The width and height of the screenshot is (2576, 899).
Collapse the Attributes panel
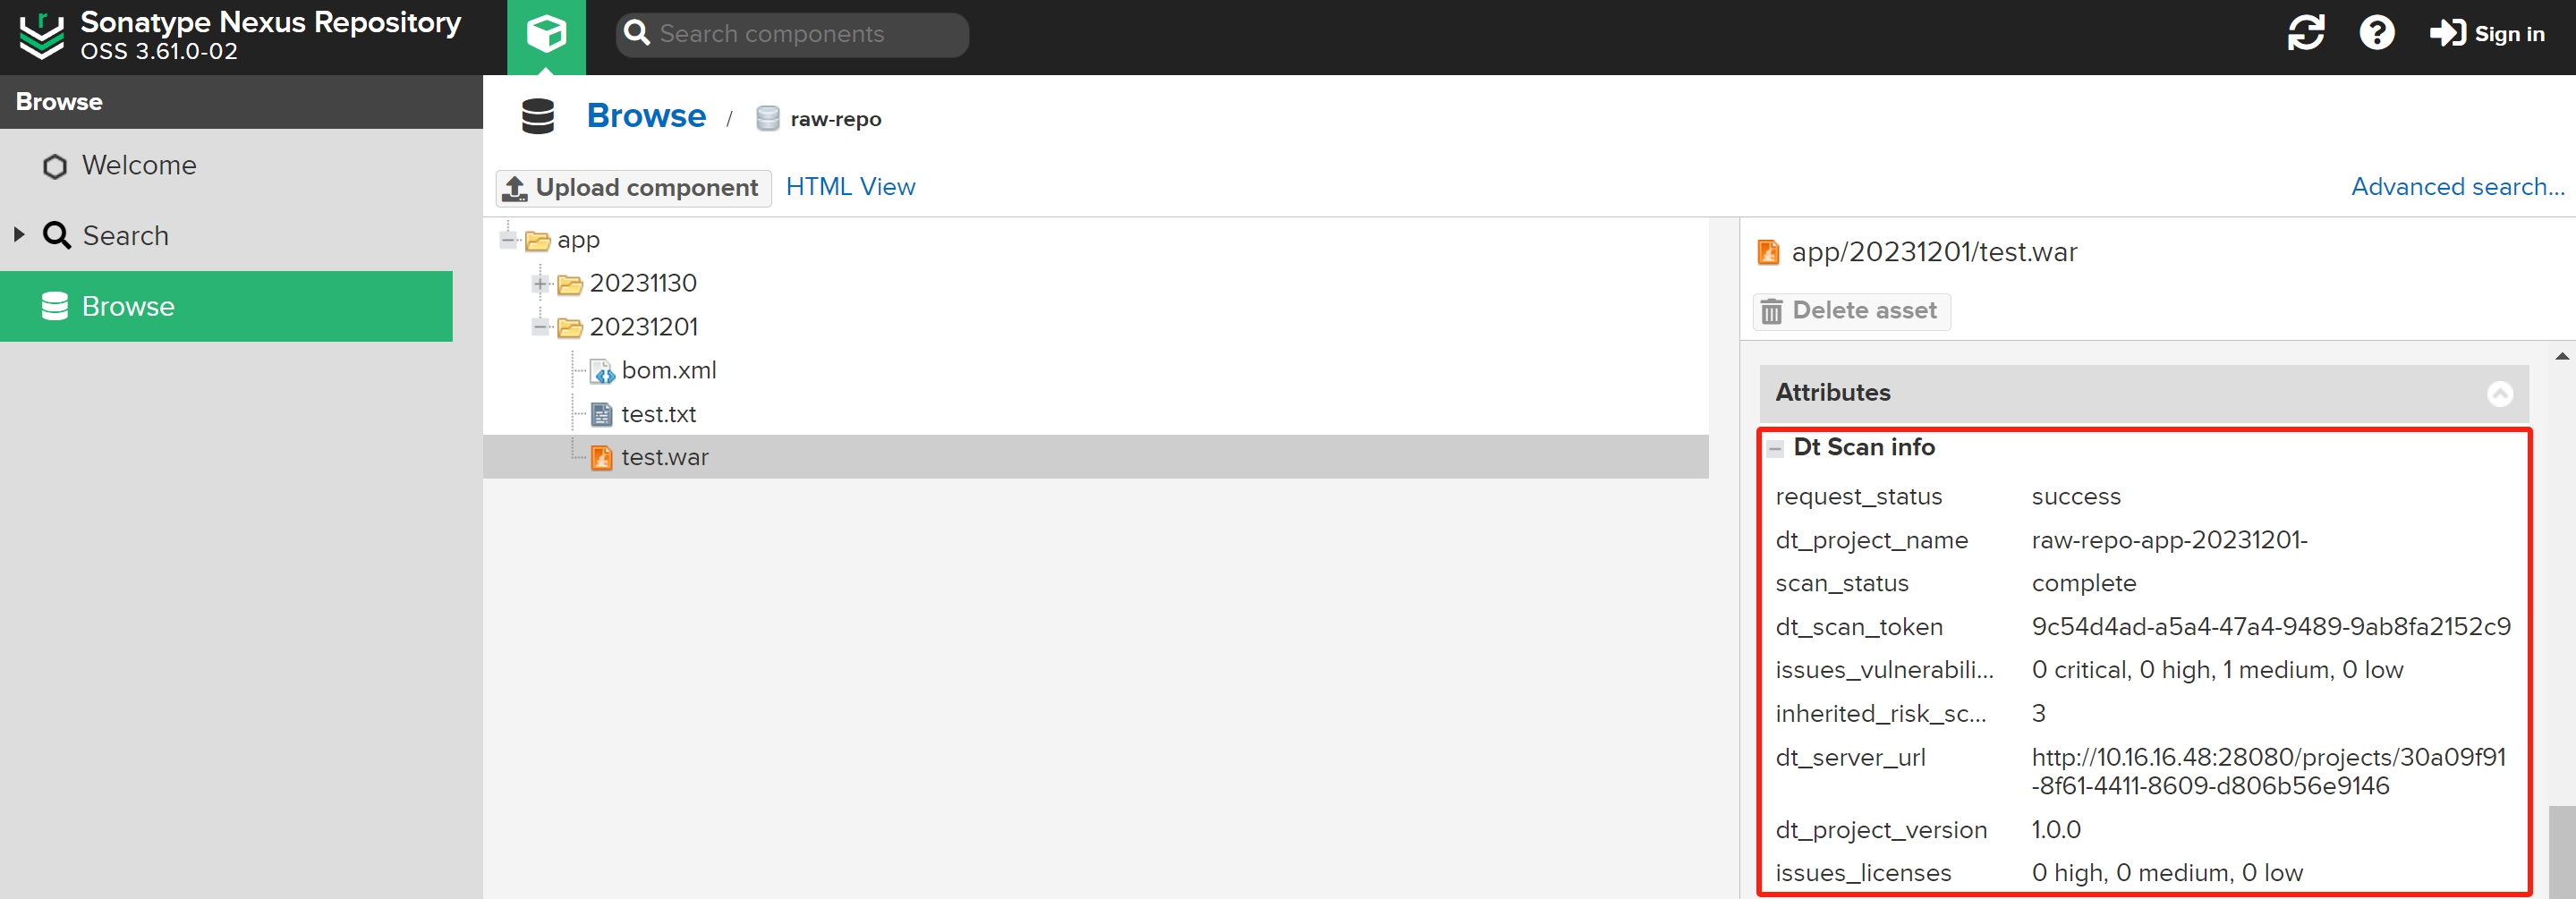tap(2499, 394)
